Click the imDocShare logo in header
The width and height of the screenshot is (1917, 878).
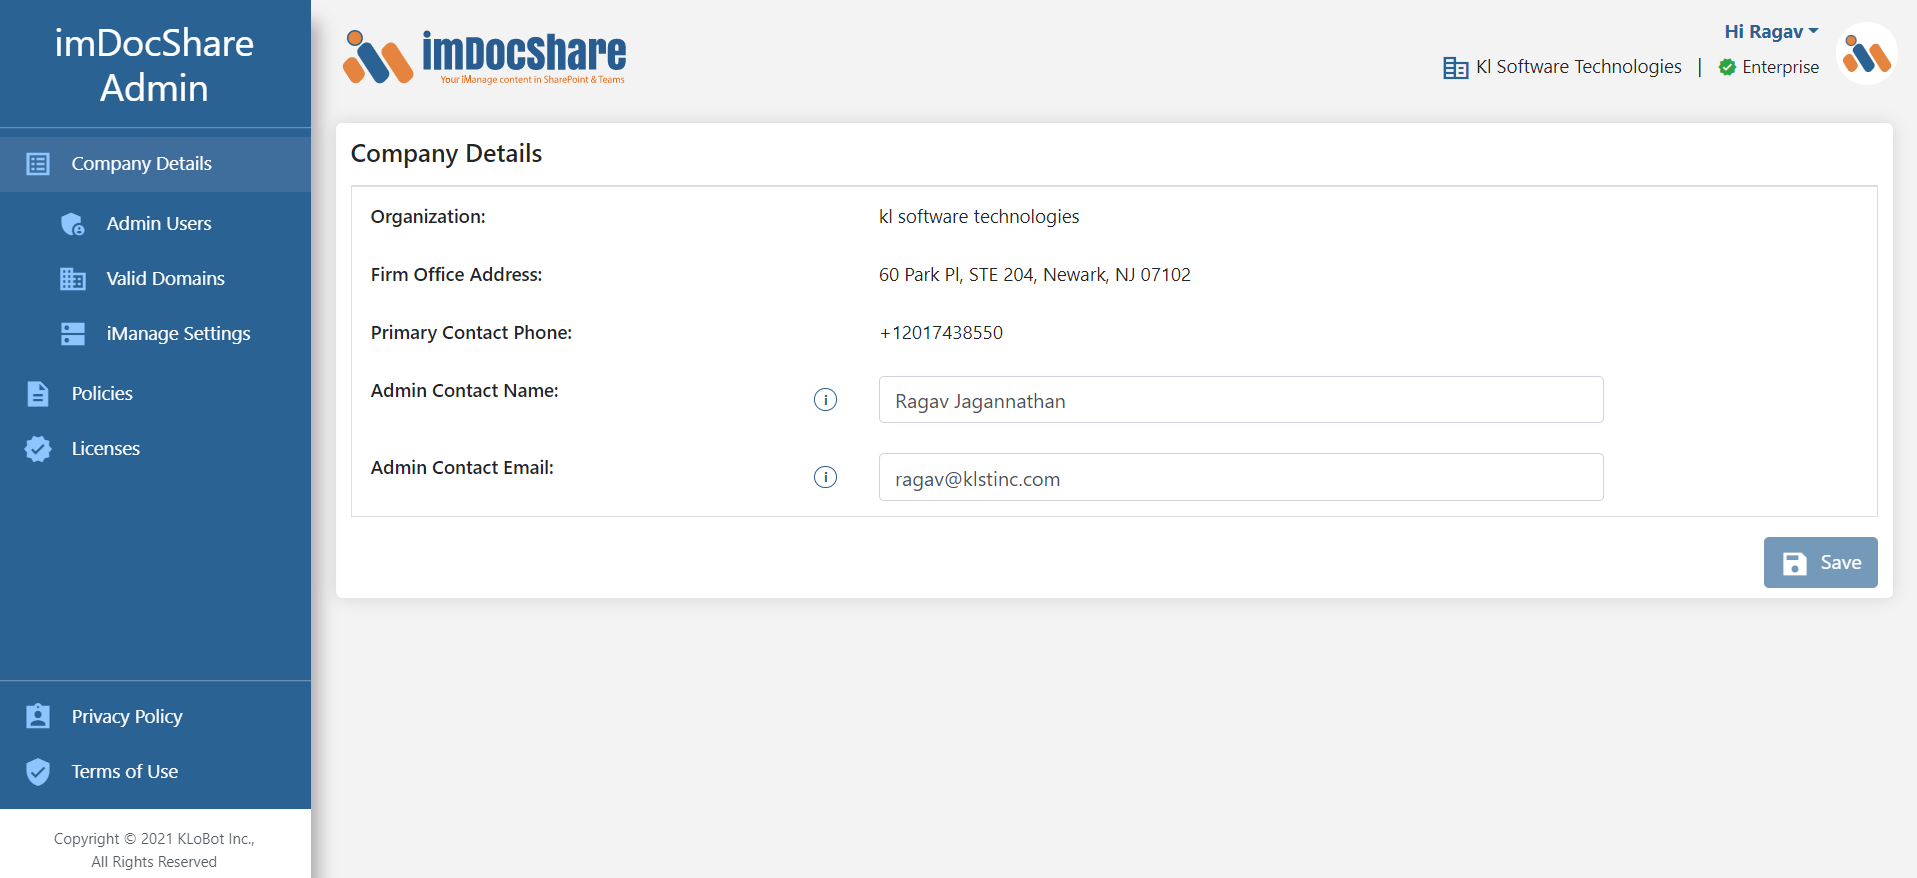click(x=484, y=57)
